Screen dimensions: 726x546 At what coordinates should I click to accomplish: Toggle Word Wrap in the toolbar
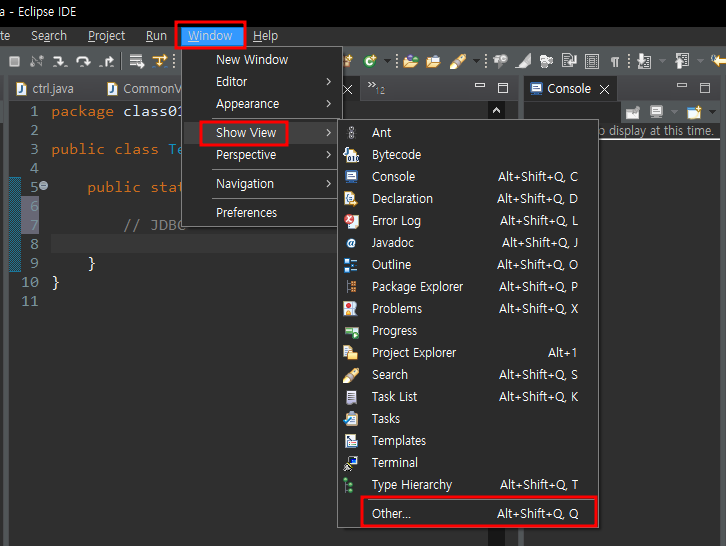tap(569, 61)
